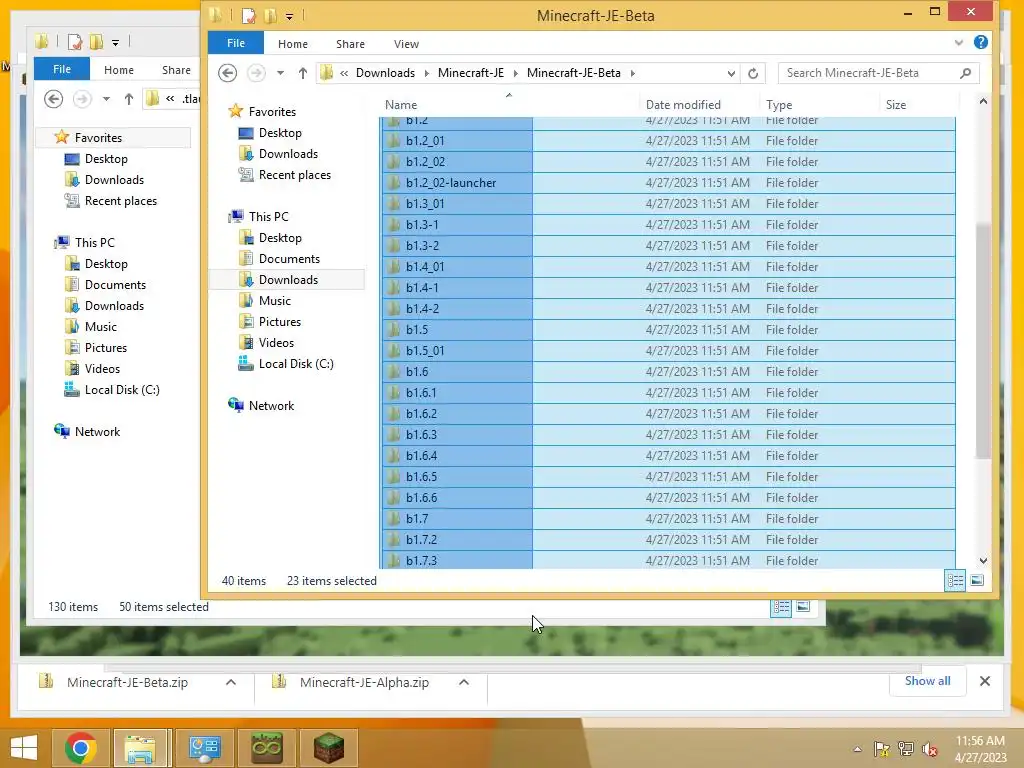Open Explorer Help question mark icon
This screenshot has width=1024, height=768.
[x=980, y=42]
